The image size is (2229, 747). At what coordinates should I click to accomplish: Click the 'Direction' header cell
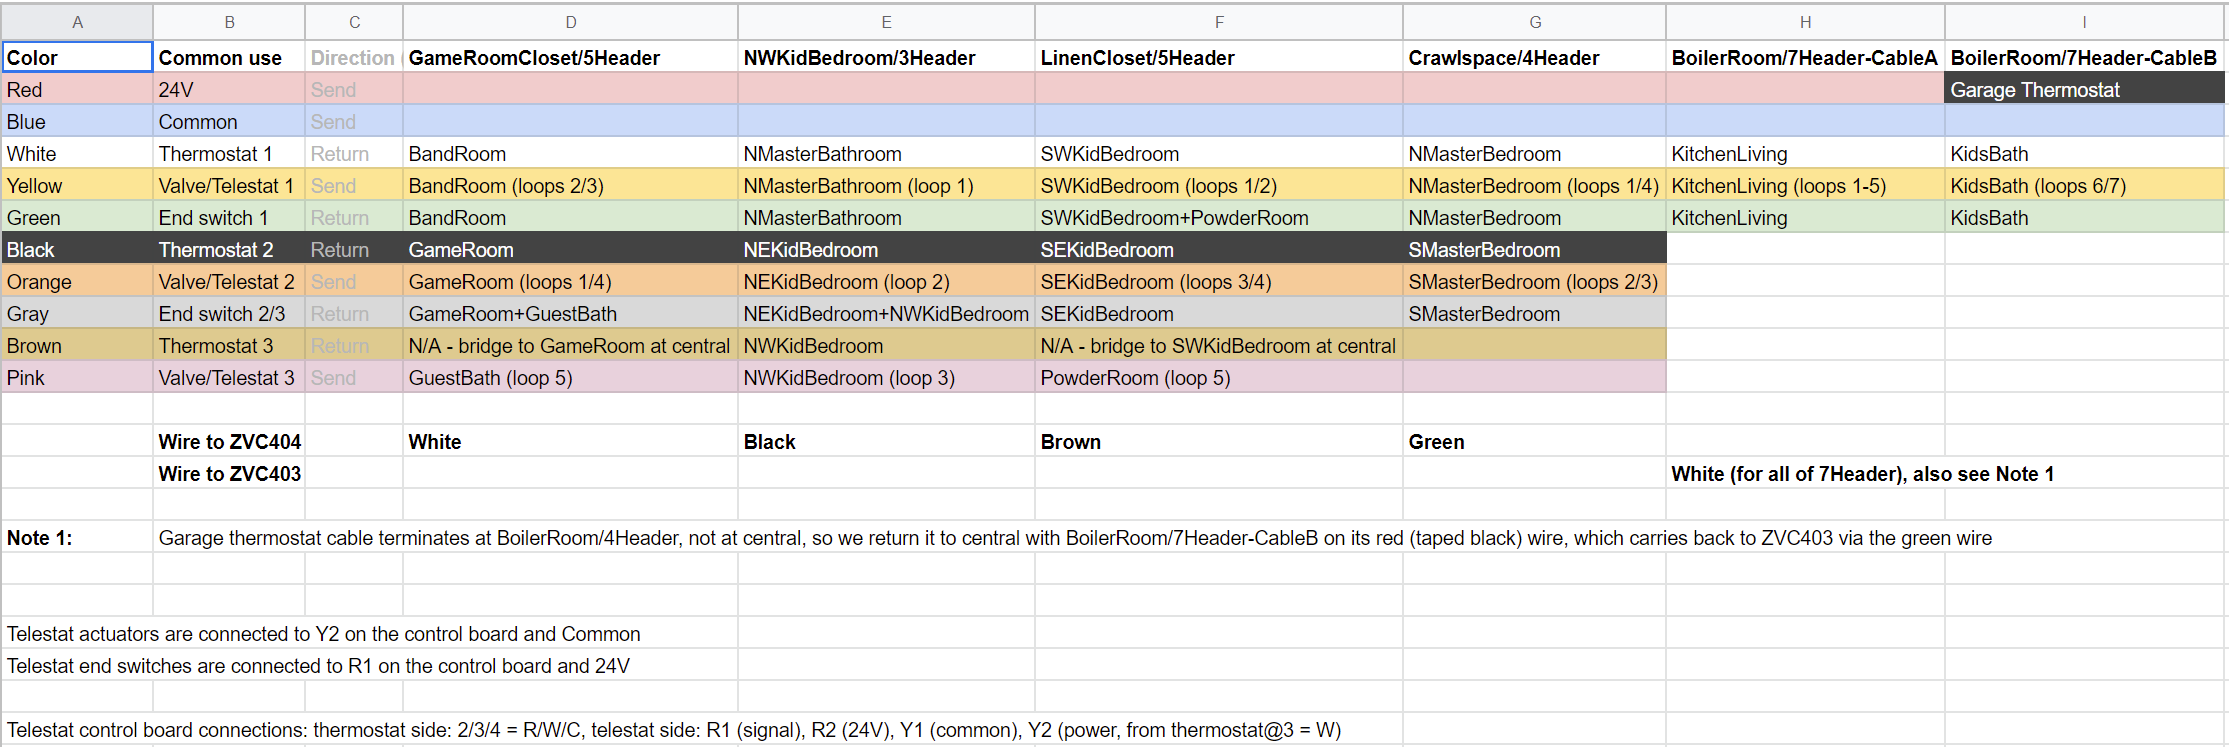click(x=354, y=57)
